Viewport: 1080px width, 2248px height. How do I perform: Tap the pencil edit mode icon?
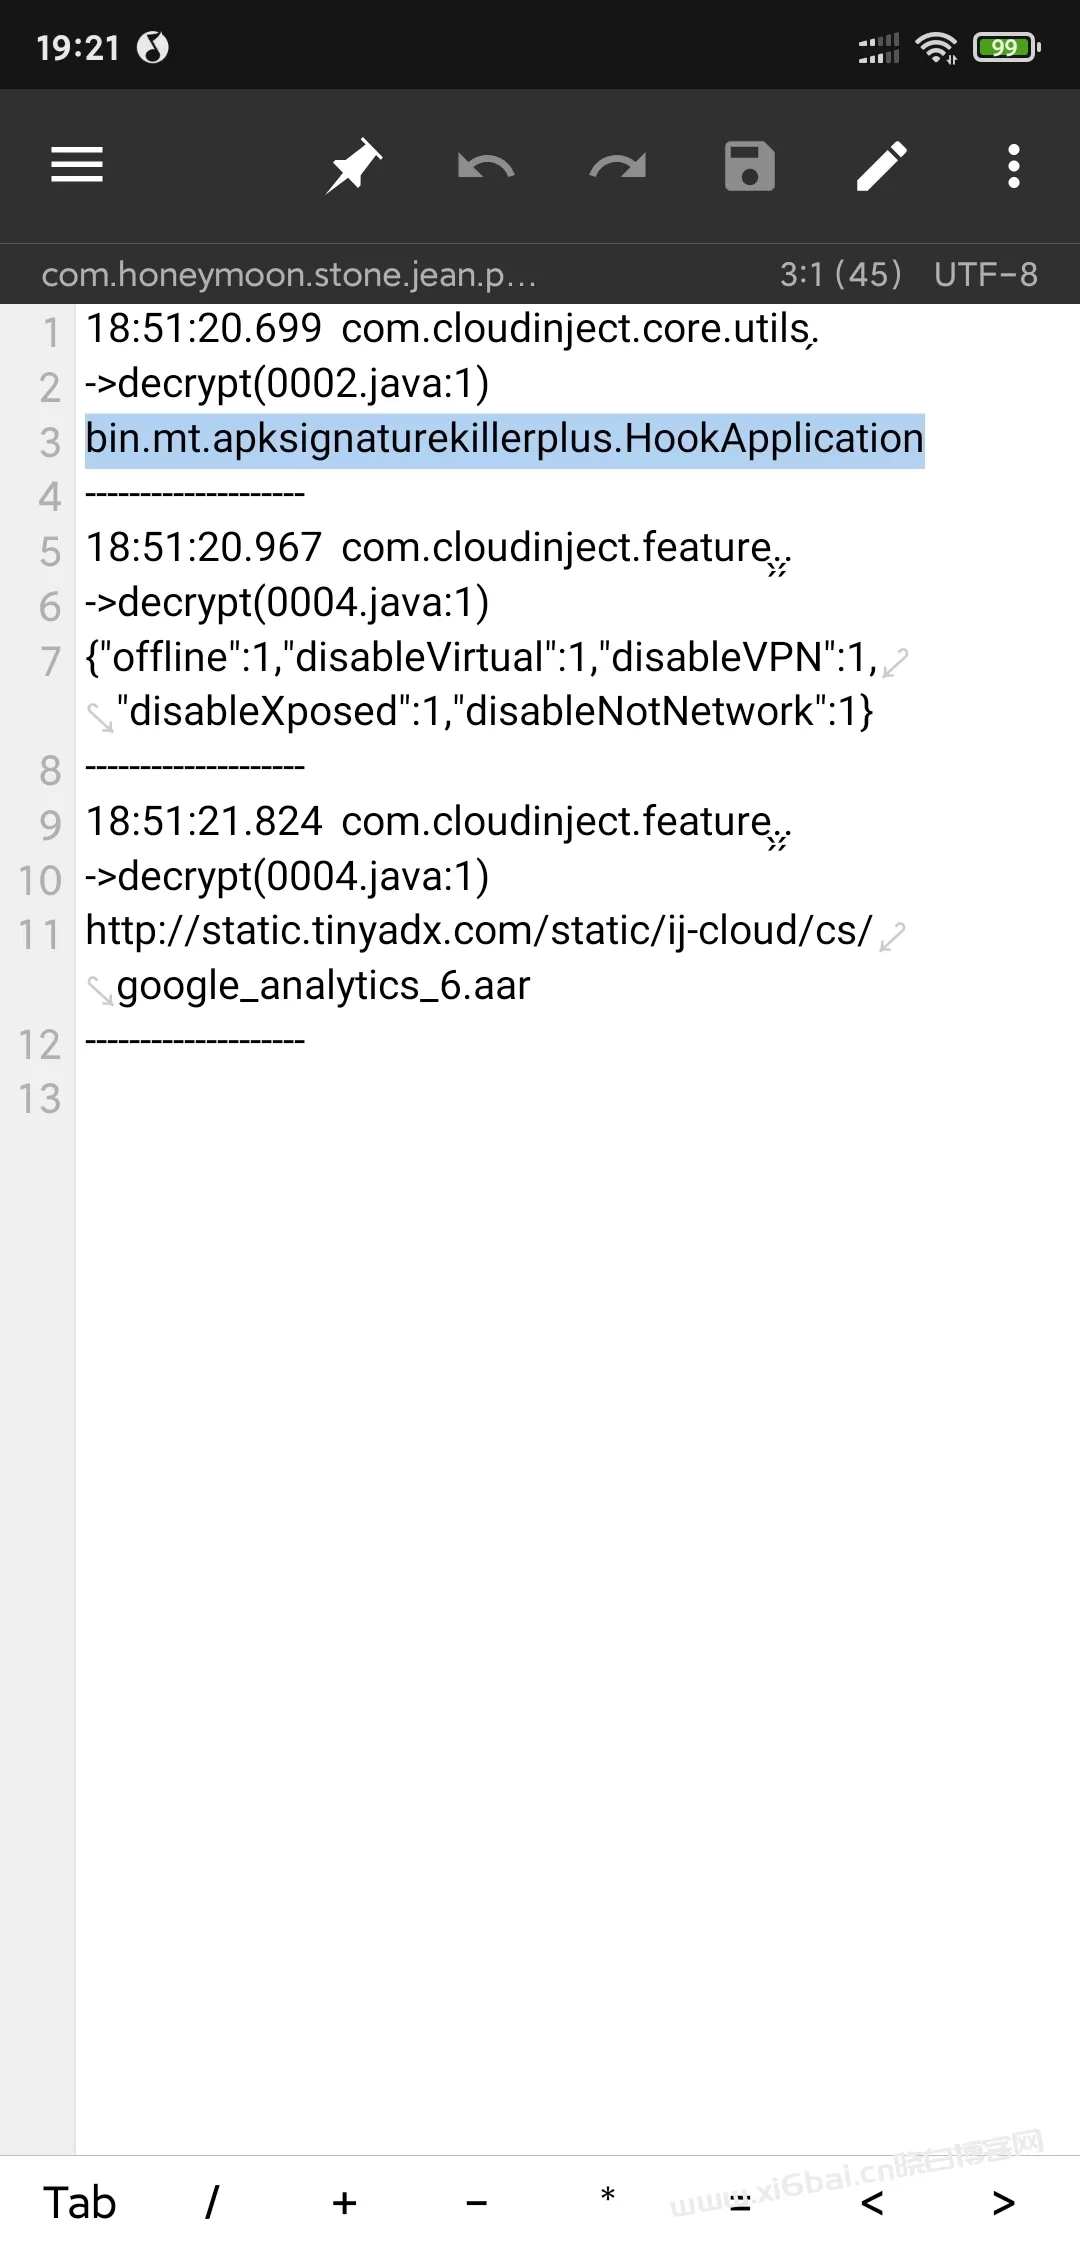tap(882, 166)
